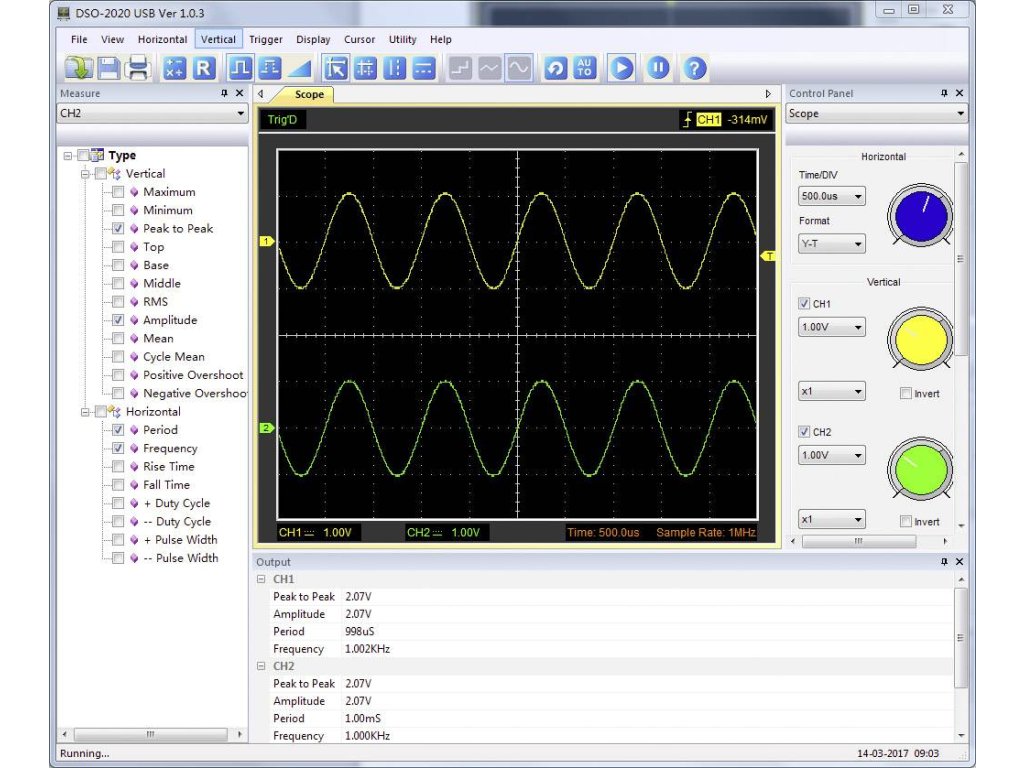Select the blue ramp triangle toolbar icon
The image size is (1024, 768).
[x=301, y=68]
